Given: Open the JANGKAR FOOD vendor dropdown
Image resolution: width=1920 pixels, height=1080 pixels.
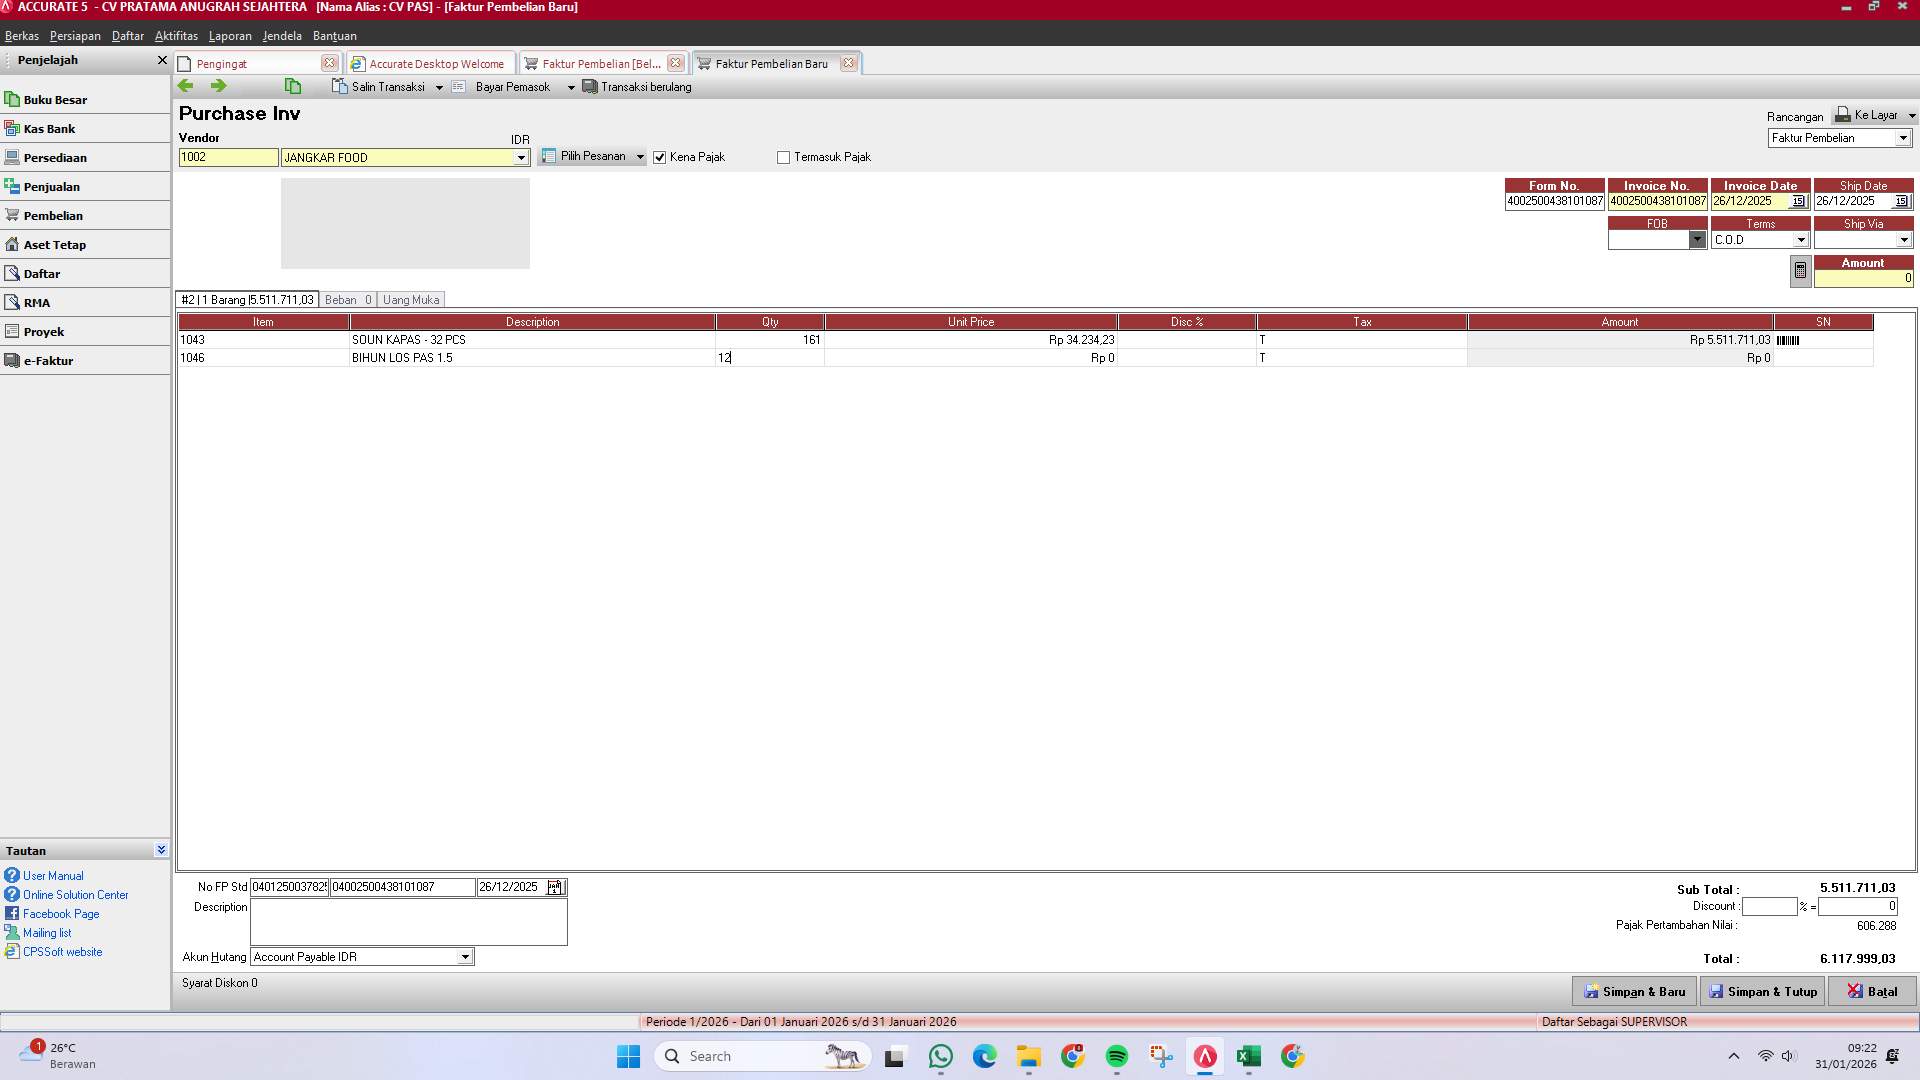Looking at the screenshot, I should [x=520, y=157].
